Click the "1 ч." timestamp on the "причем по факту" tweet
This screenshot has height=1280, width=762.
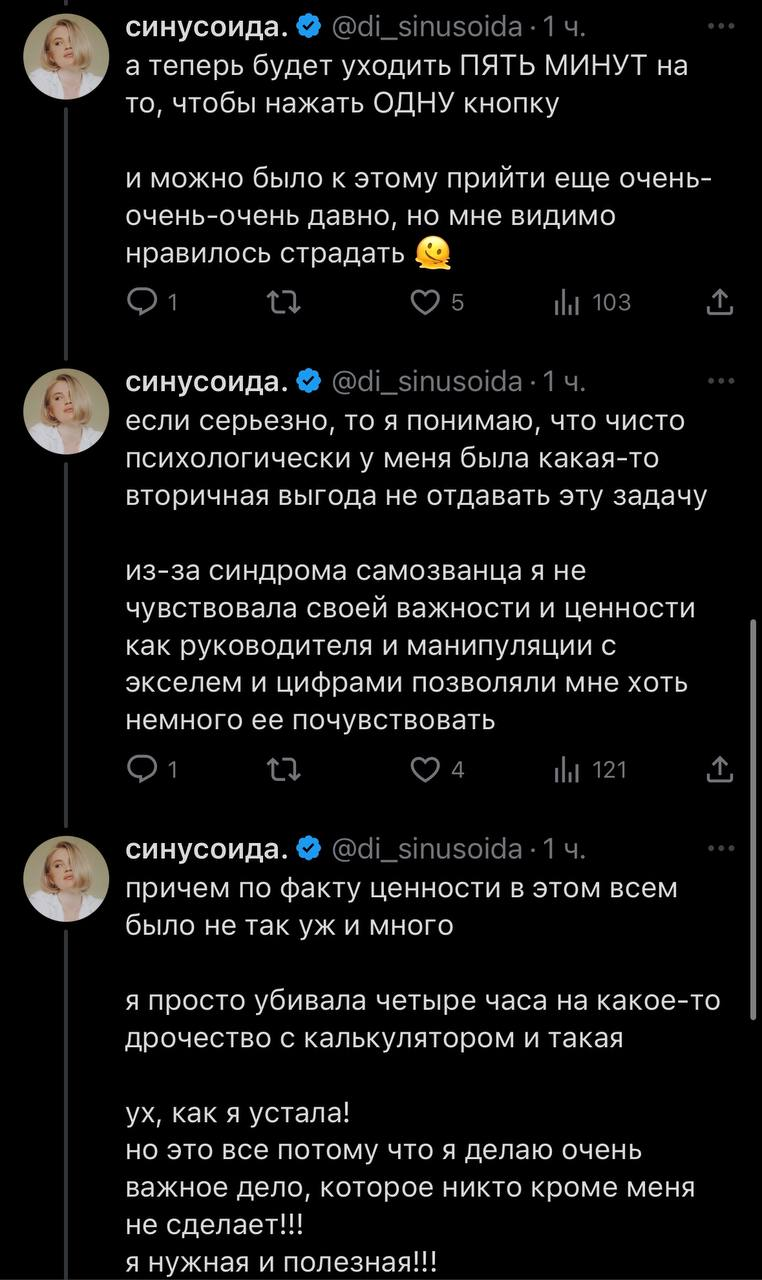pyautogui.click(x=564, y=849)
